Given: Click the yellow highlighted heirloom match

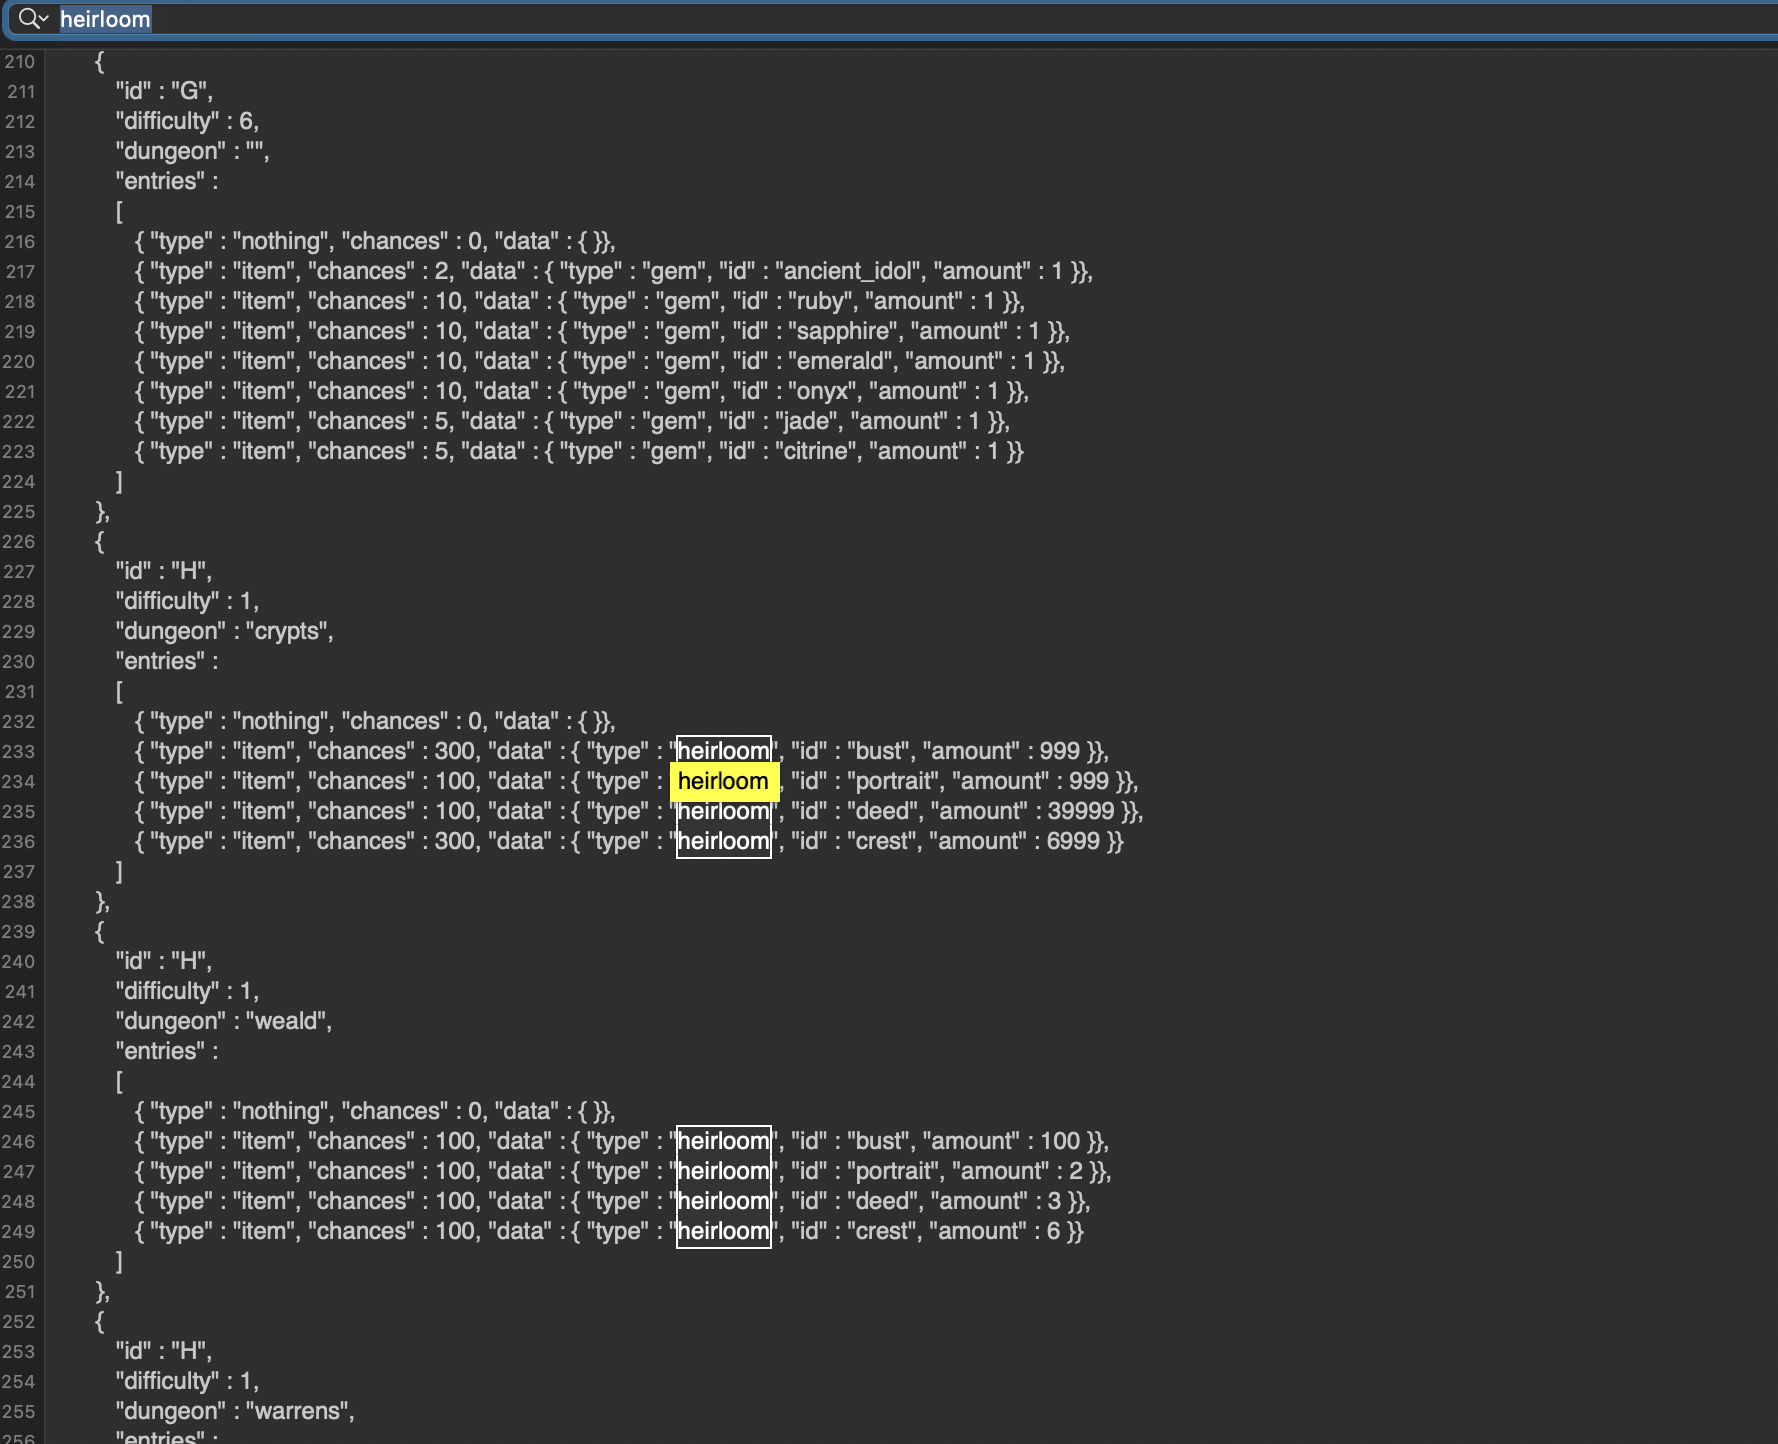Looking at the screenshot, I should point(723,781).
